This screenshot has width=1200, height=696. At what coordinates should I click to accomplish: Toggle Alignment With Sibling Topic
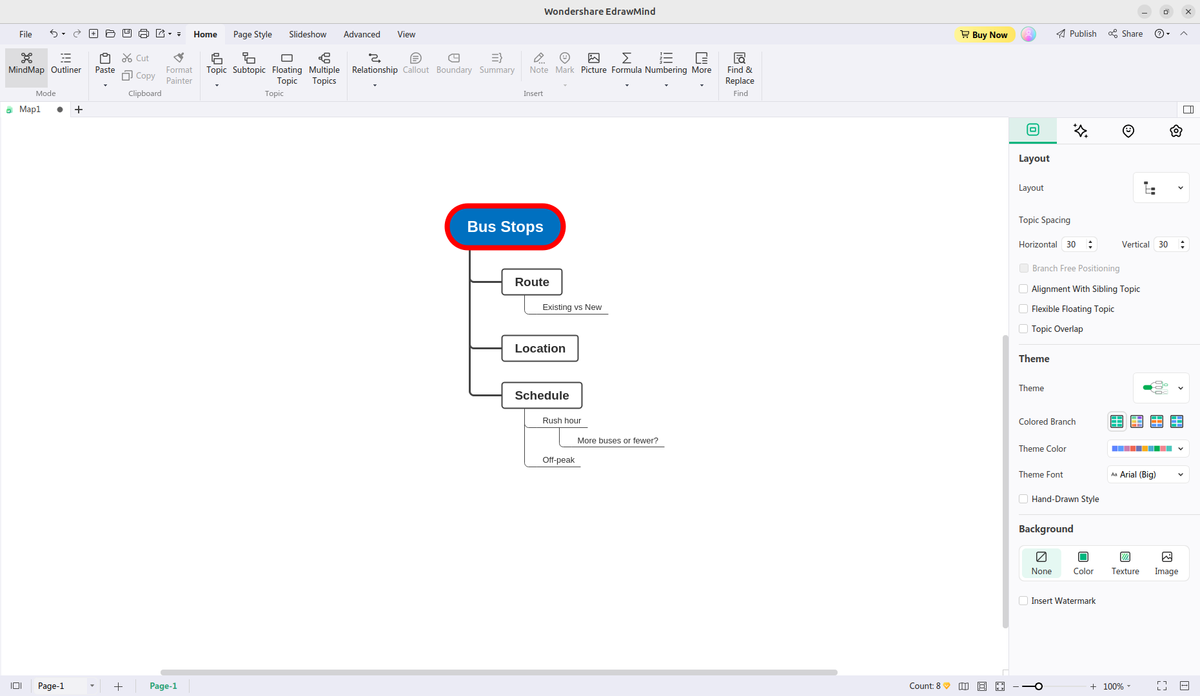pyautogui.click(x=1023, y=289)
